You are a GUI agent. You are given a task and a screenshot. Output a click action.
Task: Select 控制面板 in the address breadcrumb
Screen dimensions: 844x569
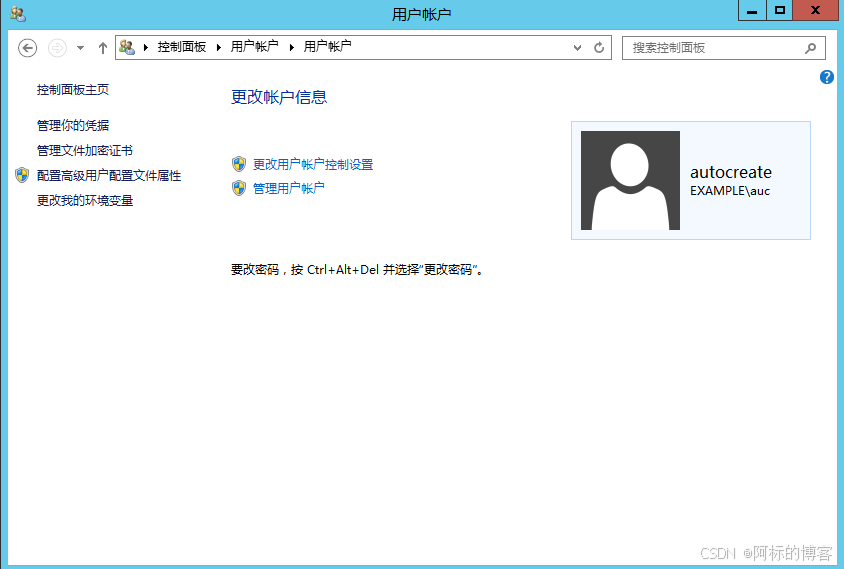click(182, 47)
